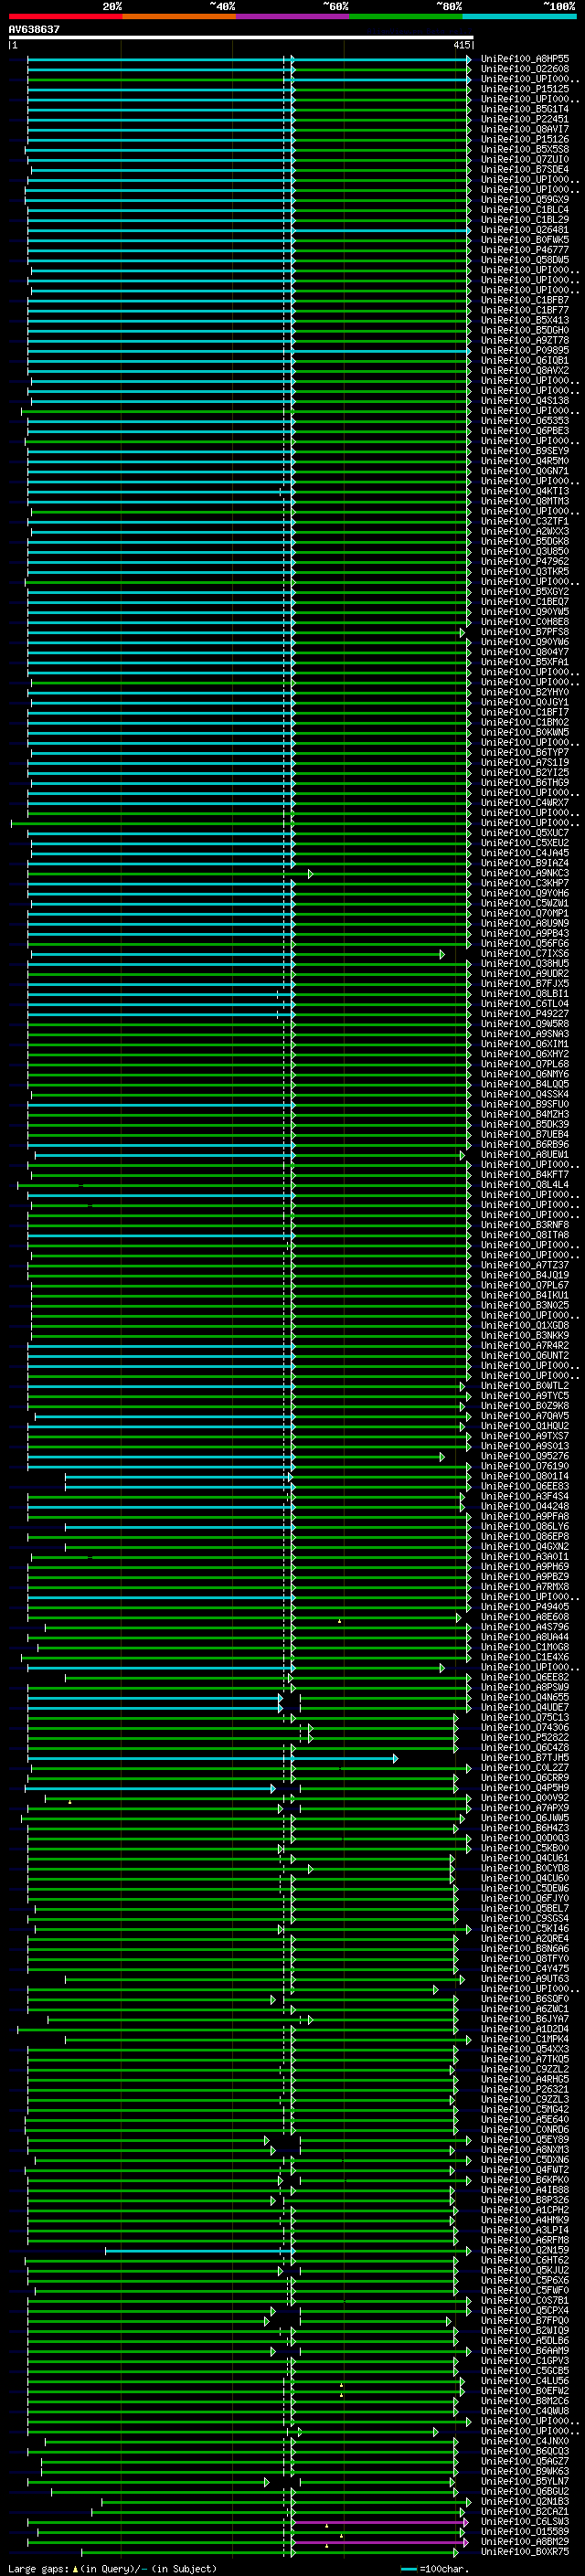This screenshot has height=2576, width=585.
Task: Select the hit UniRef100_B9WK63
Action: 525,2471
